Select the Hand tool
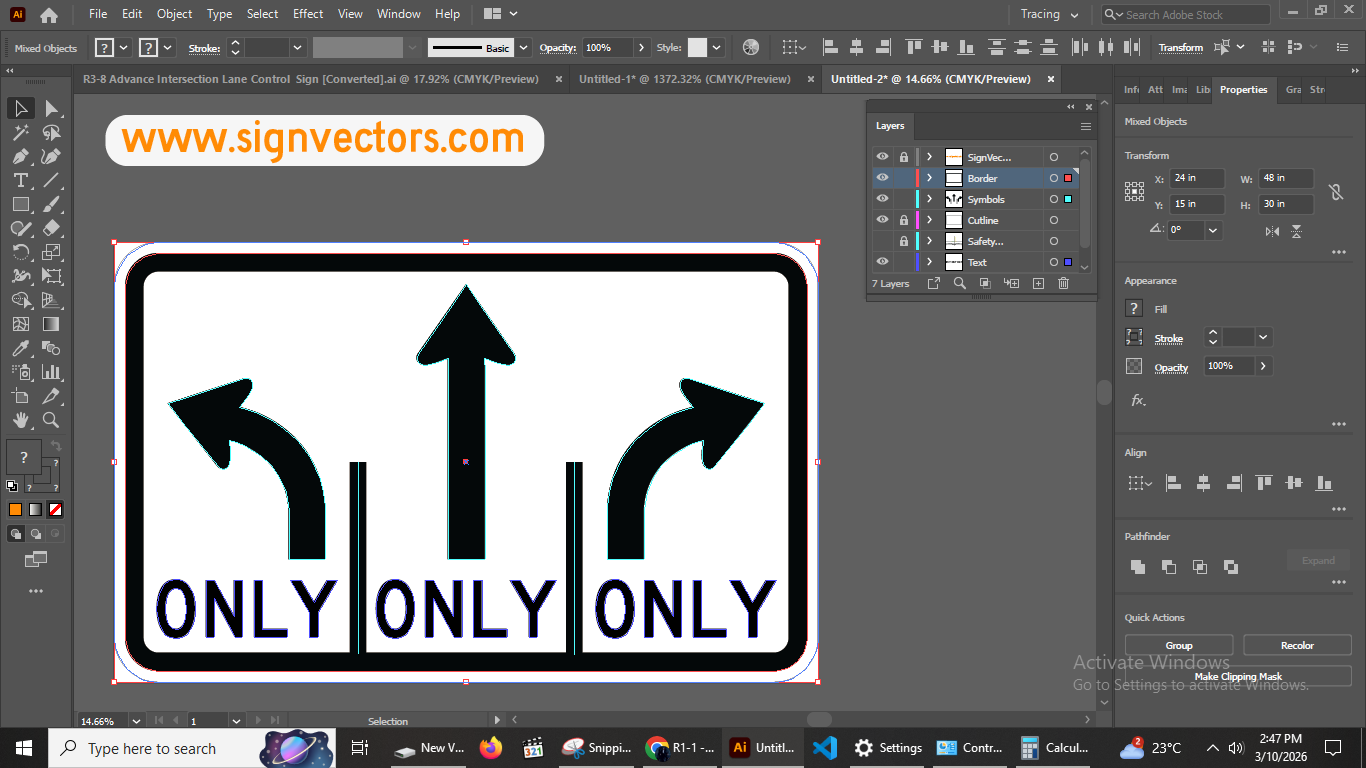The height and width of the screenshot is (768, 1366). (21, 420)
